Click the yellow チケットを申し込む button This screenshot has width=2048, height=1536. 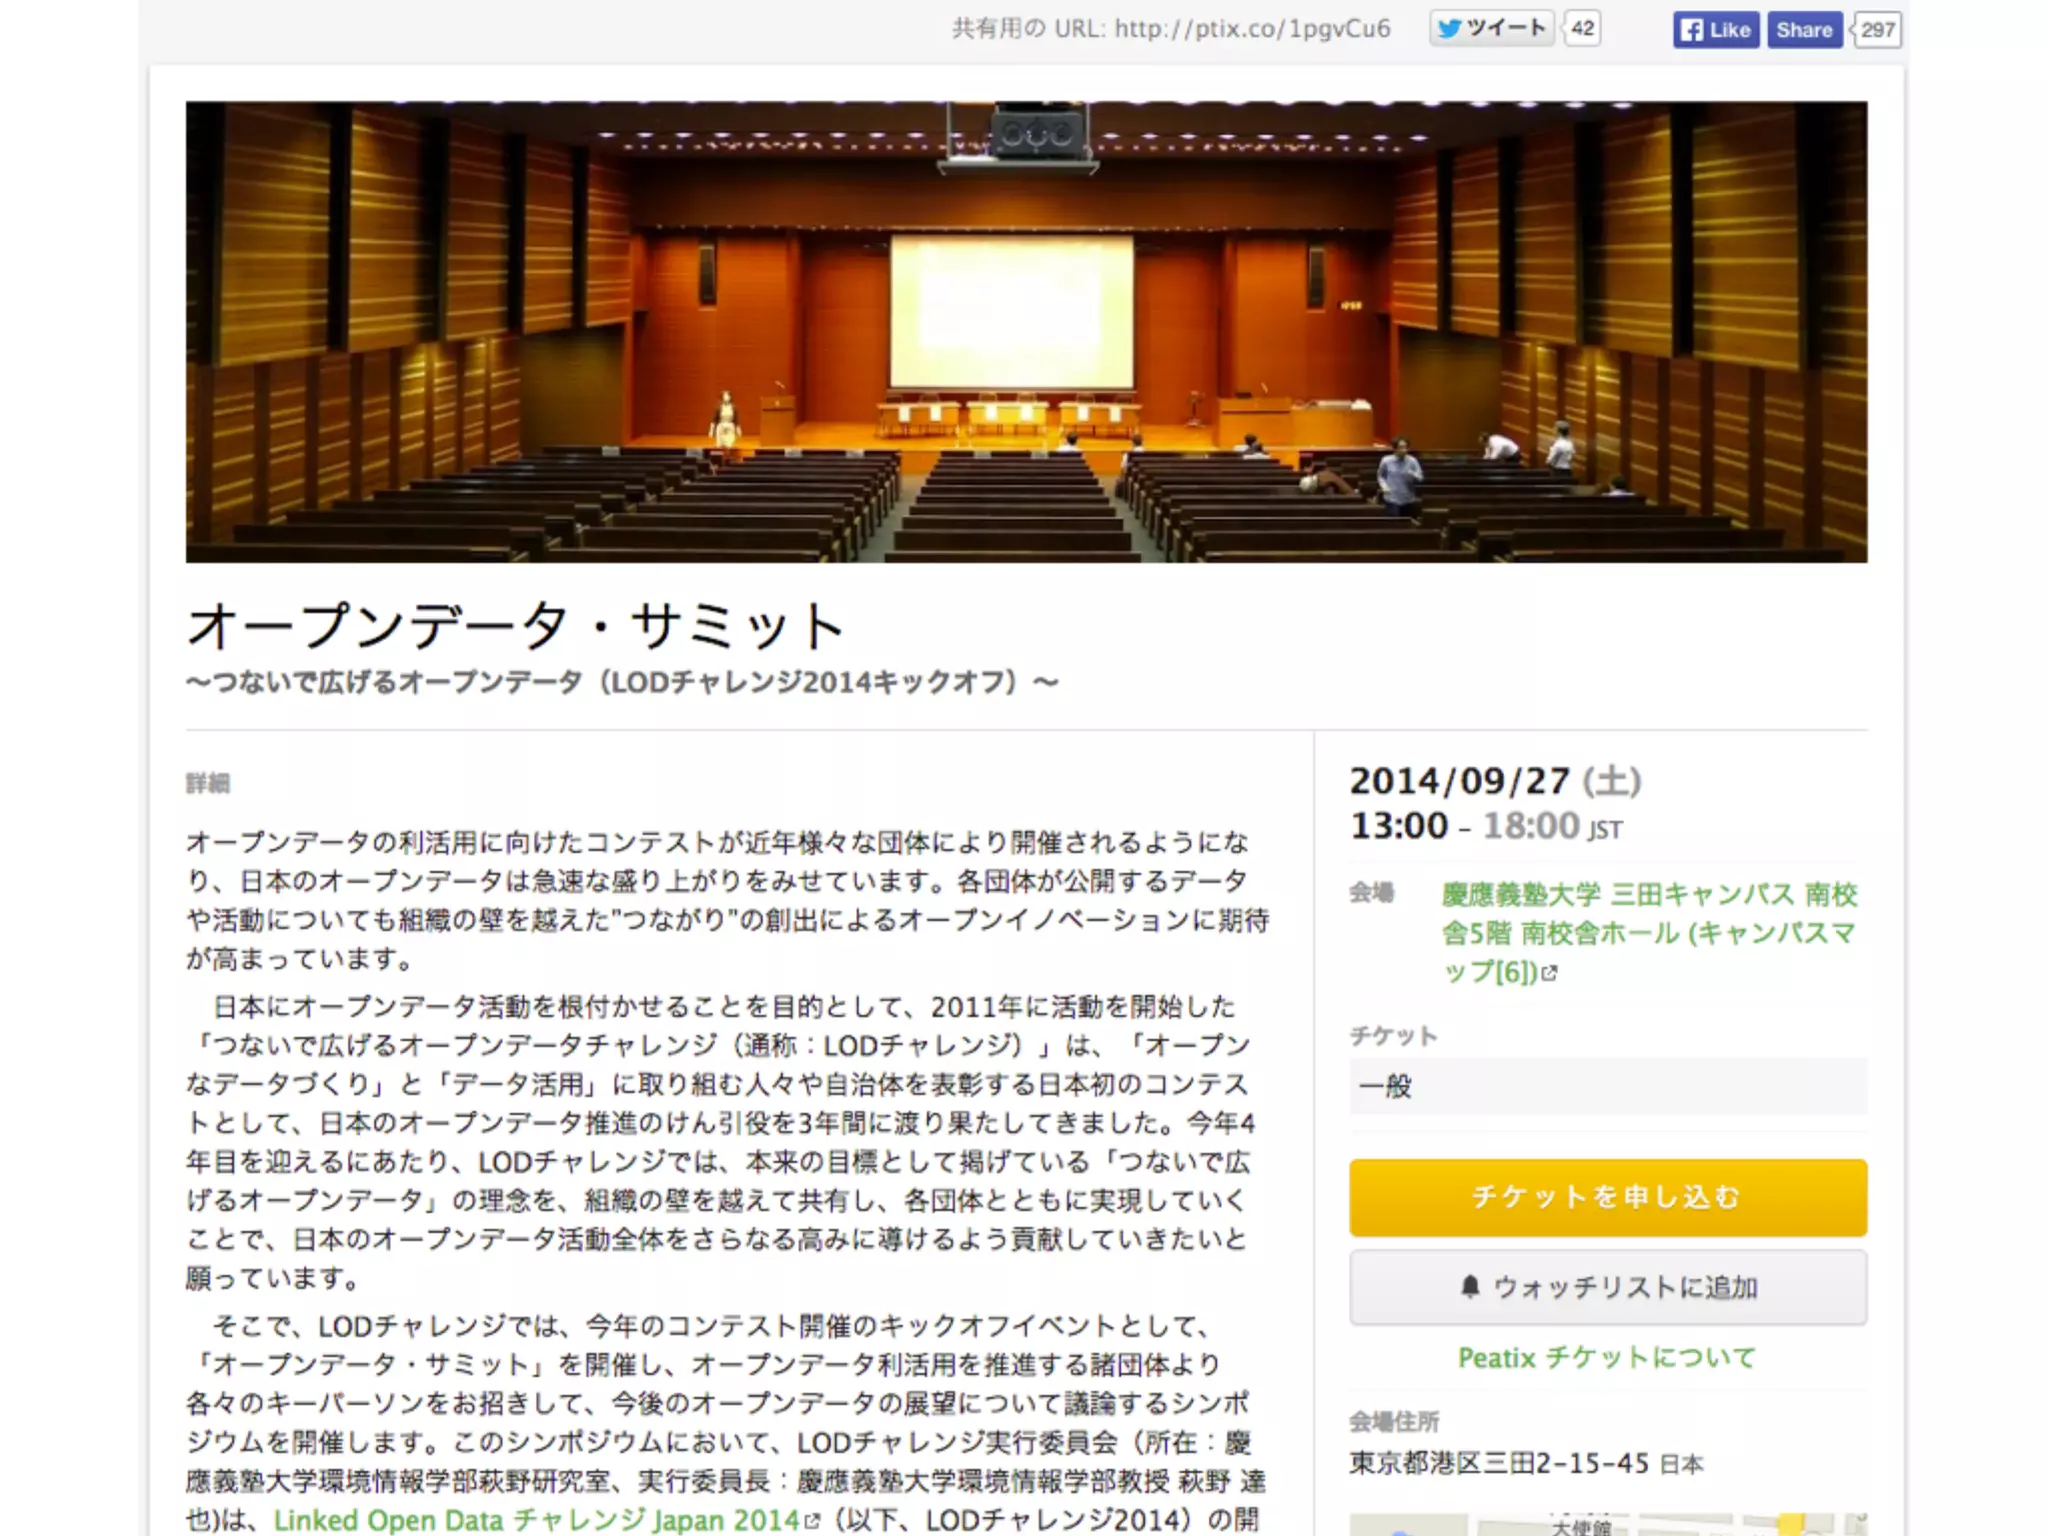[1607, 1197]
